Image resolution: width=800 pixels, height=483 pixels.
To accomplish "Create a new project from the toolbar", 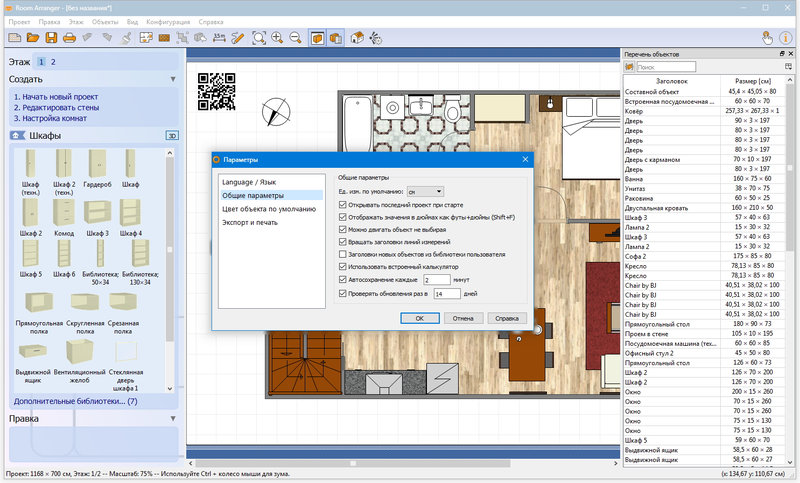I will pos(15,38).
